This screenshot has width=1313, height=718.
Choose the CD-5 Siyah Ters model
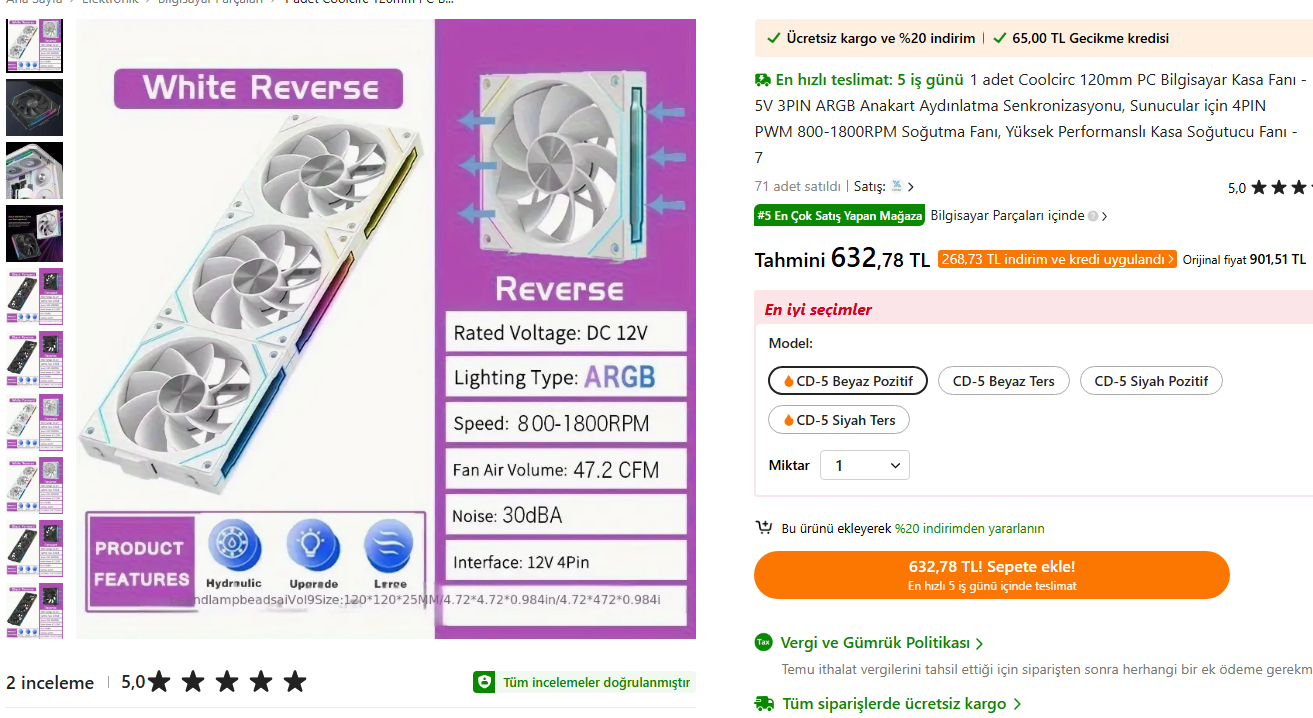pyautogui.click(x=839, y=420)
